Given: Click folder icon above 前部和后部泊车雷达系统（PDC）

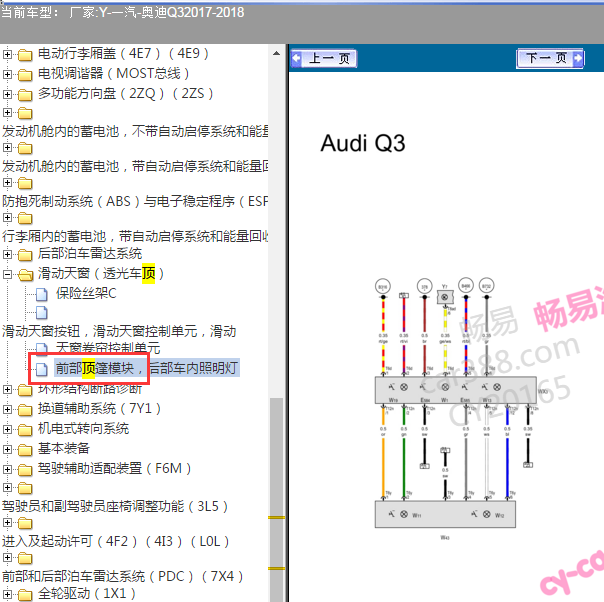Looking at the screenshot, I should pos(25,558).
